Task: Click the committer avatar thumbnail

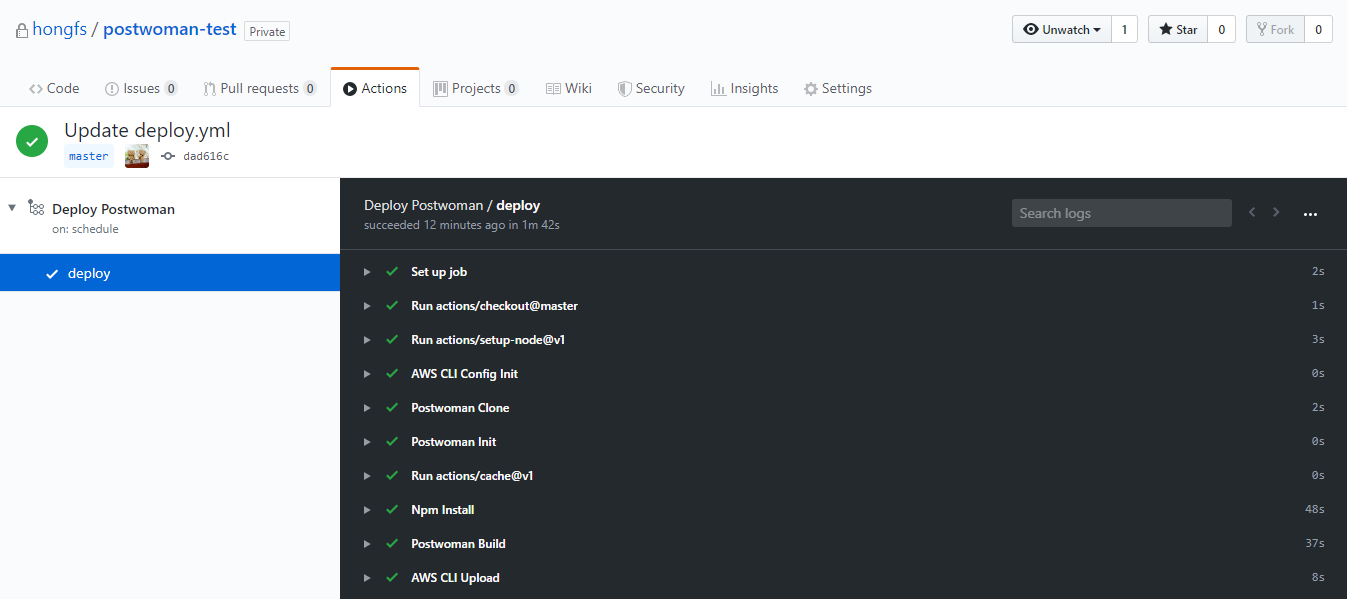Action: pyautogui.click(x=137, y=156)
